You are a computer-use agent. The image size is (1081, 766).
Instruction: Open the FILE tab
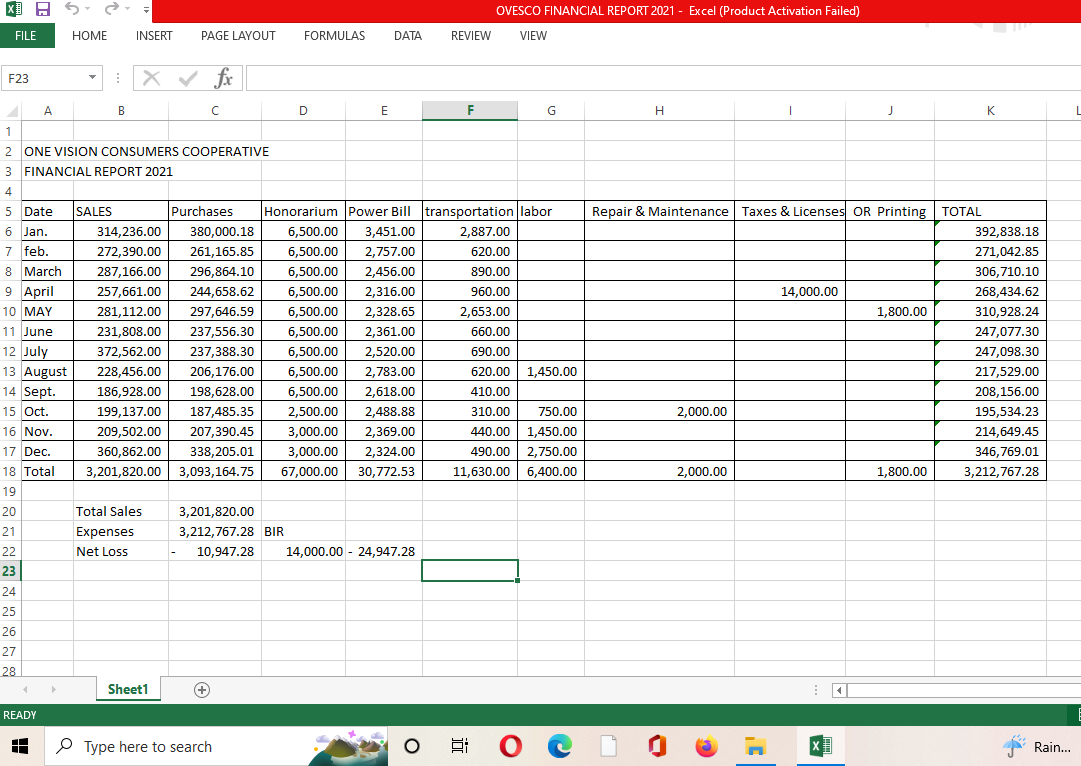coord(26,36)
